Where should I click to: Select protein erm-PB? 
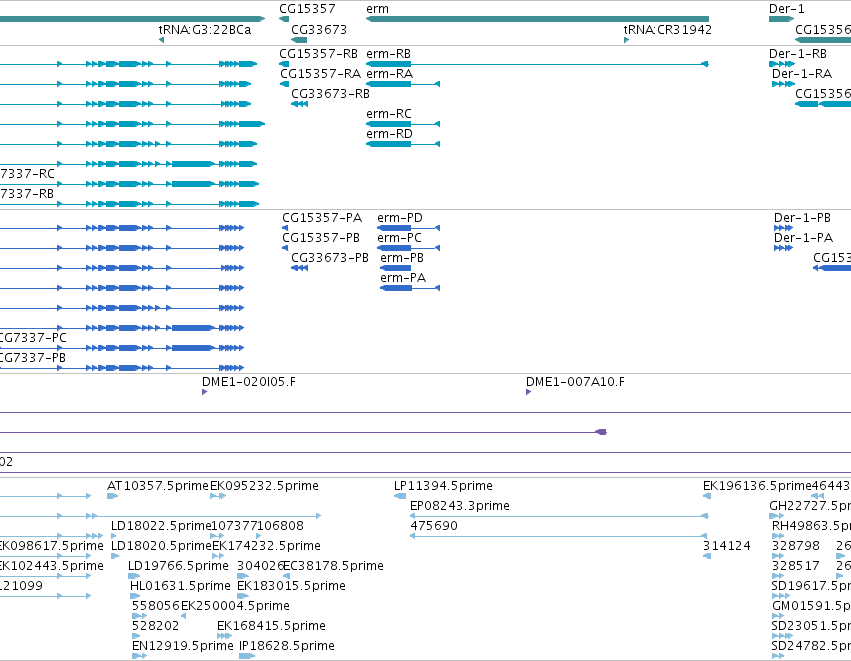(x=396, y=268)
